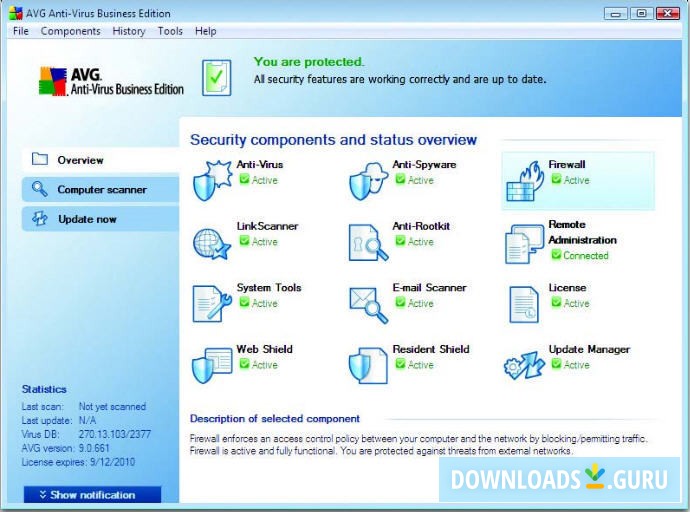Open the License document icon
Screen dimensions: 690x512
tap(524, 304)
